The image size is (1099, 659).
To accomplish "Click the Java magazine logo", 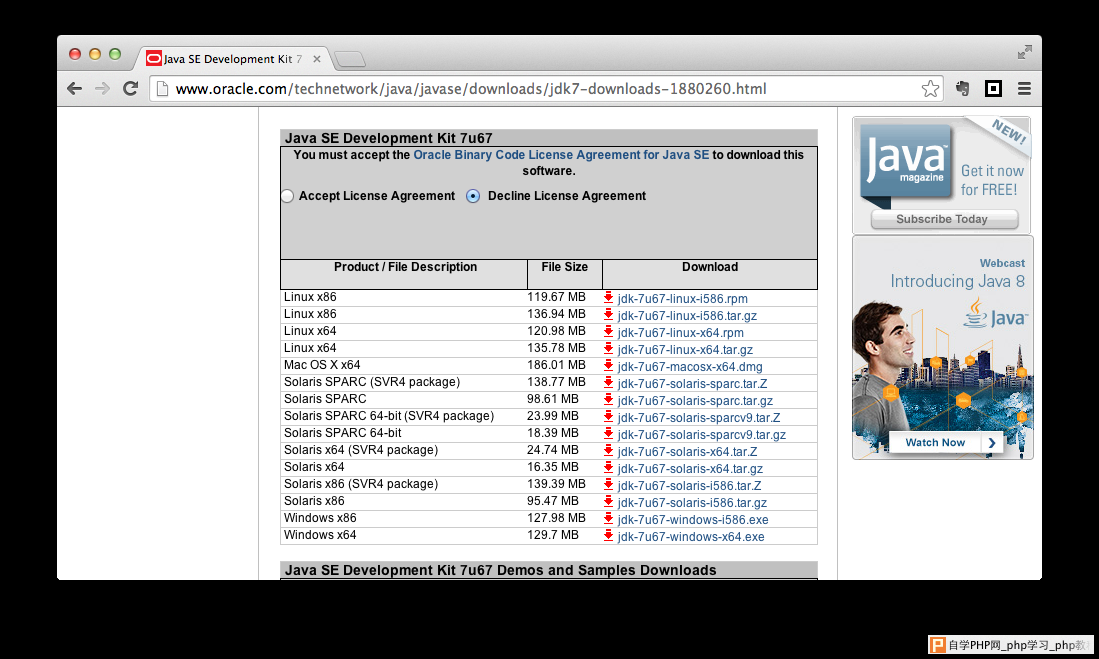I will (x=906, y=162).
